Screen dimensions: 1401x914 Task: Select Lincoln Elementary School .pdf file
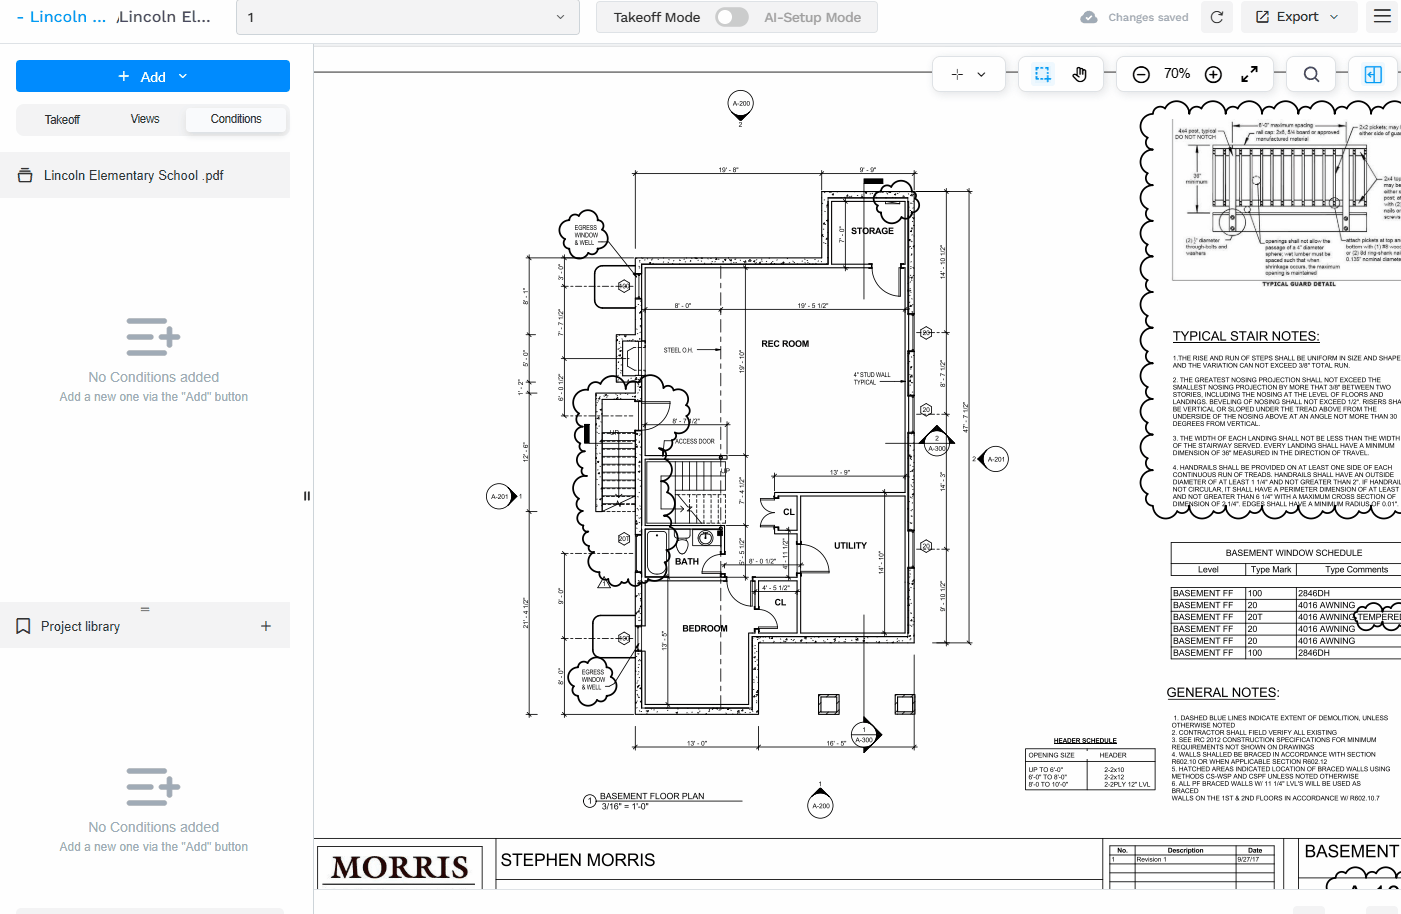134,175
